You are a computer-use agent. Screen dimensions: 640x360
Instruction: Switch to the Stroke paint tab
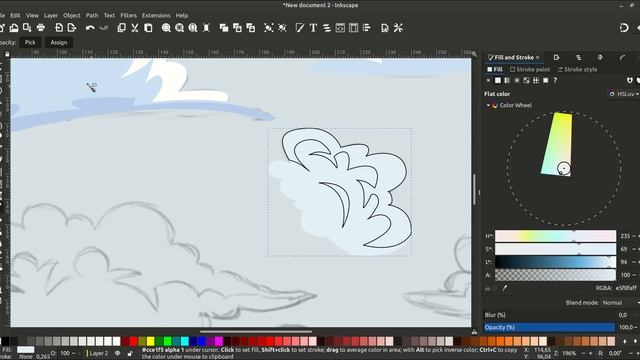pyautogui.click(x=530, y=69)
